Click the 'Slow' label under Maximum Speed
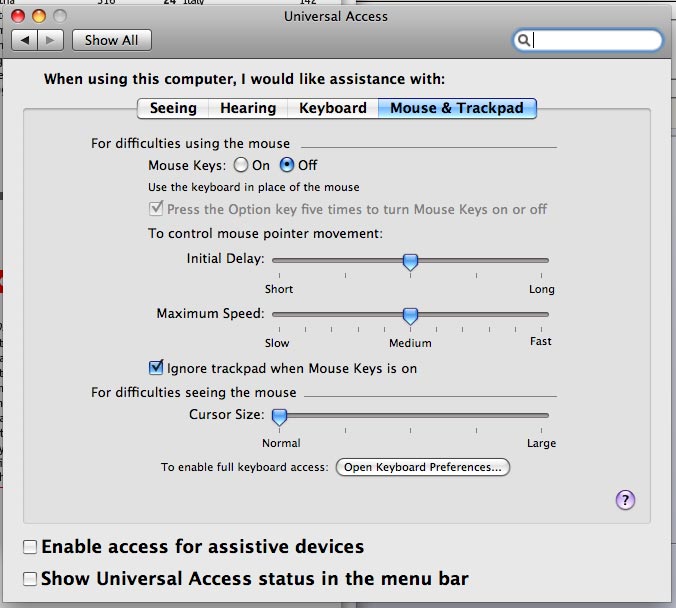 pyautogui.click(x=277, y=343)
